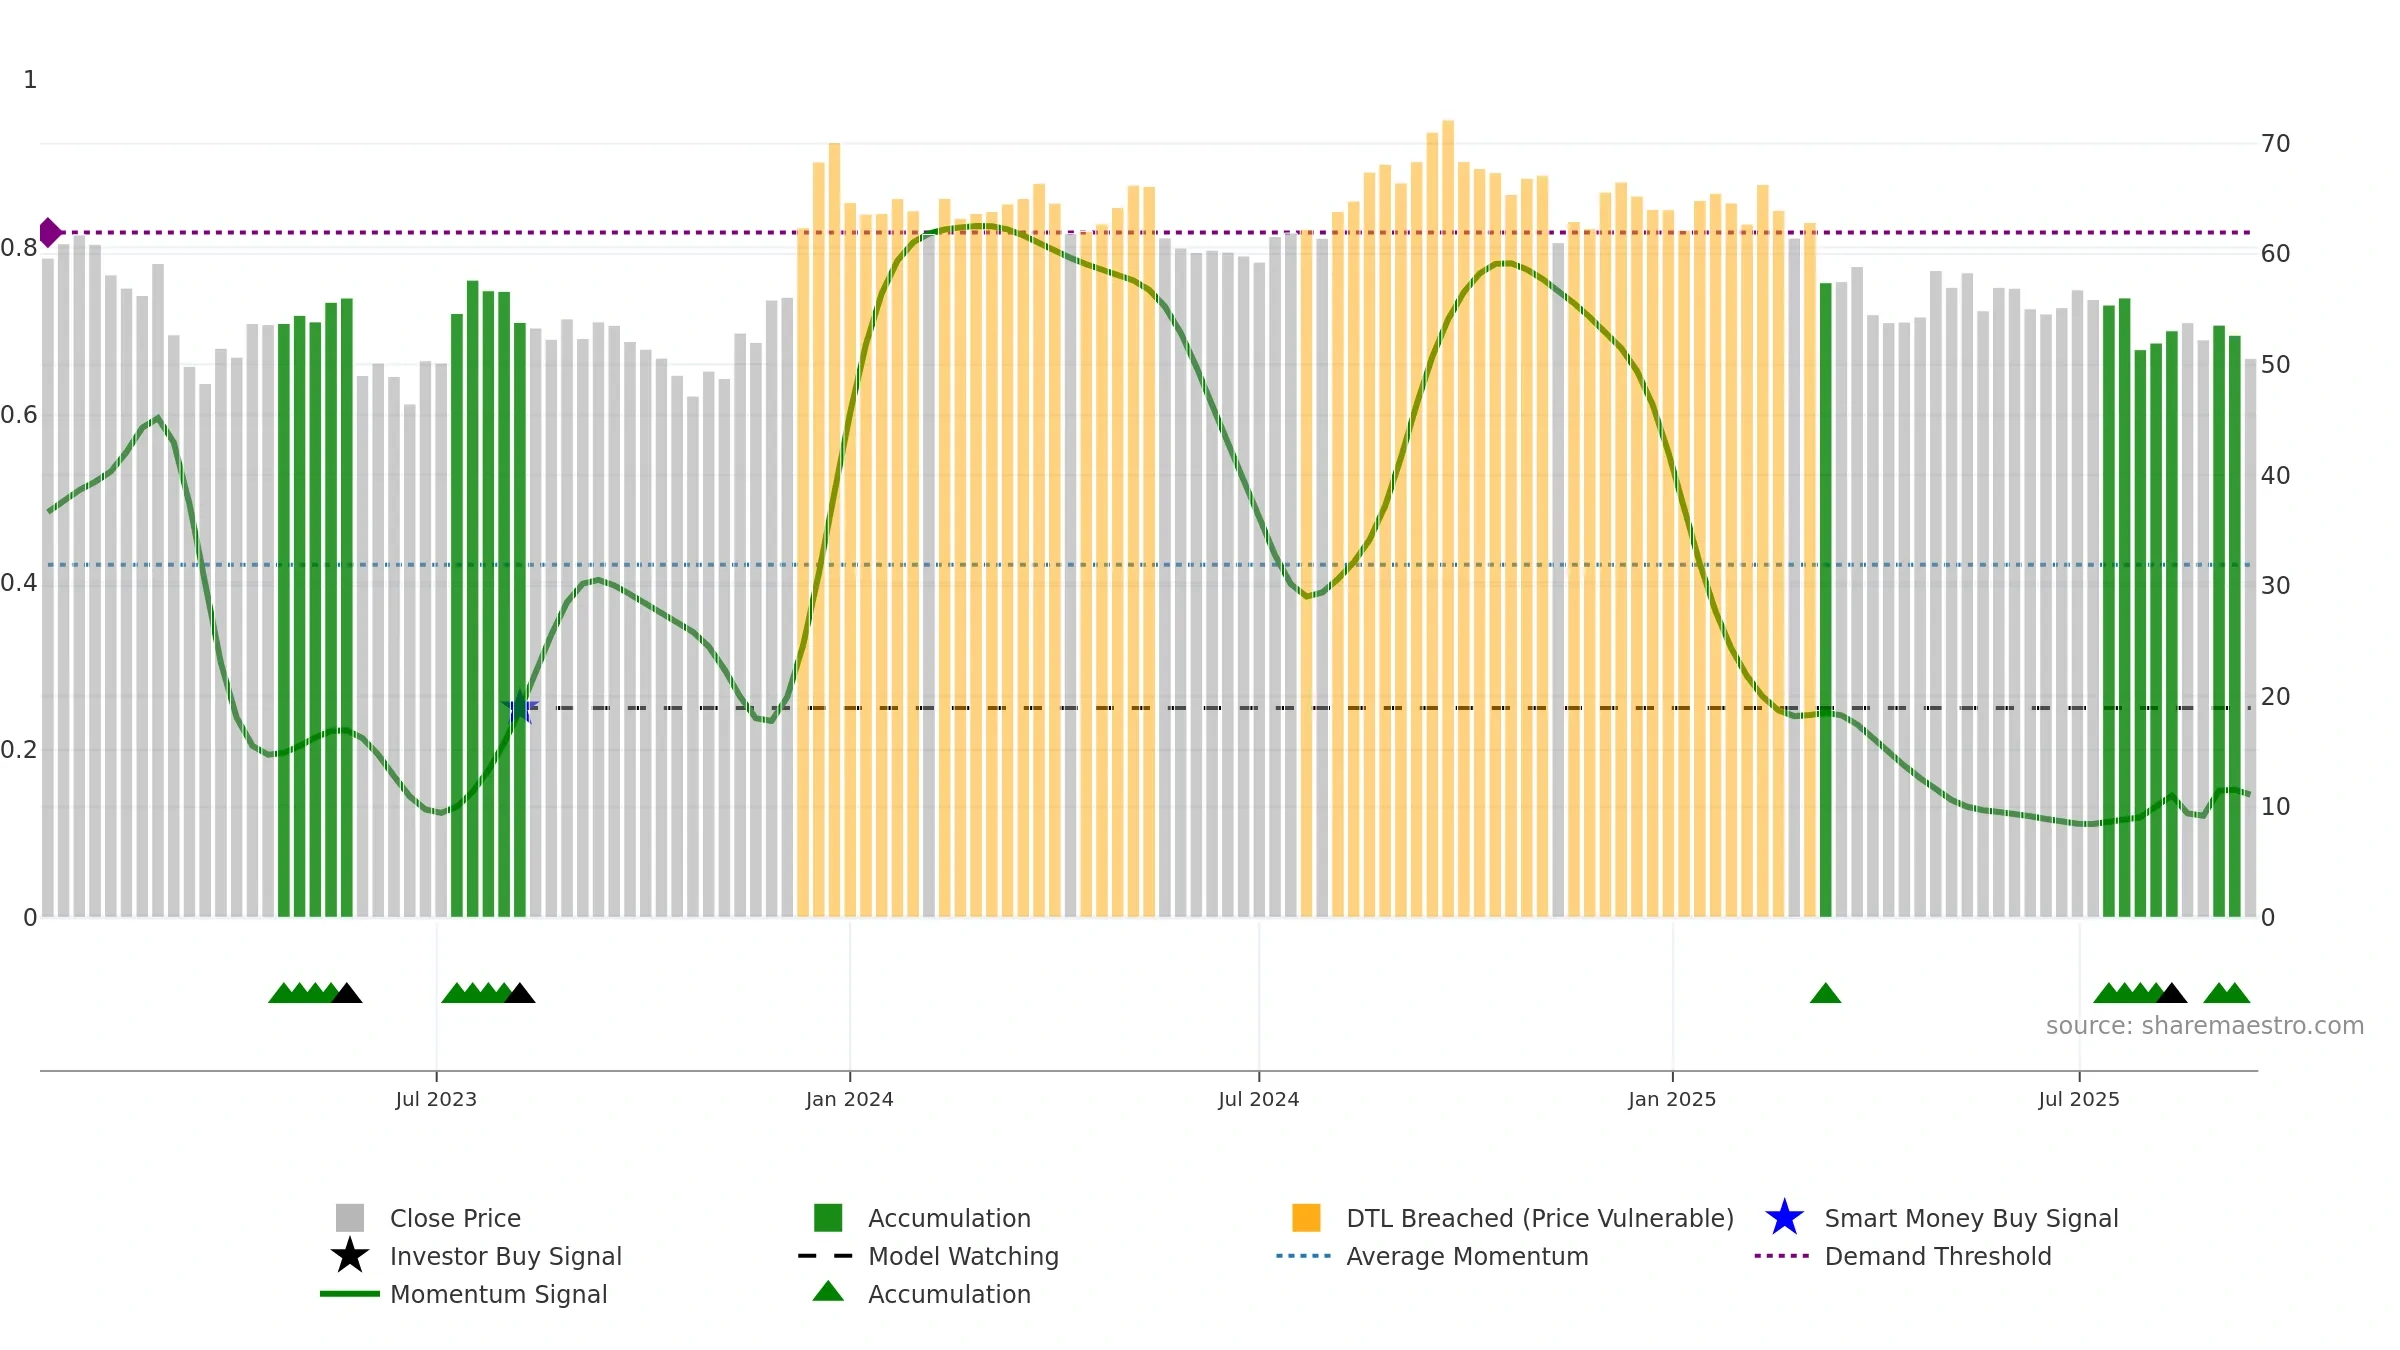Click the Jan 2024 axis label
The height and width of the screenshot is (1350, 2400).
tap(850, 1100)
